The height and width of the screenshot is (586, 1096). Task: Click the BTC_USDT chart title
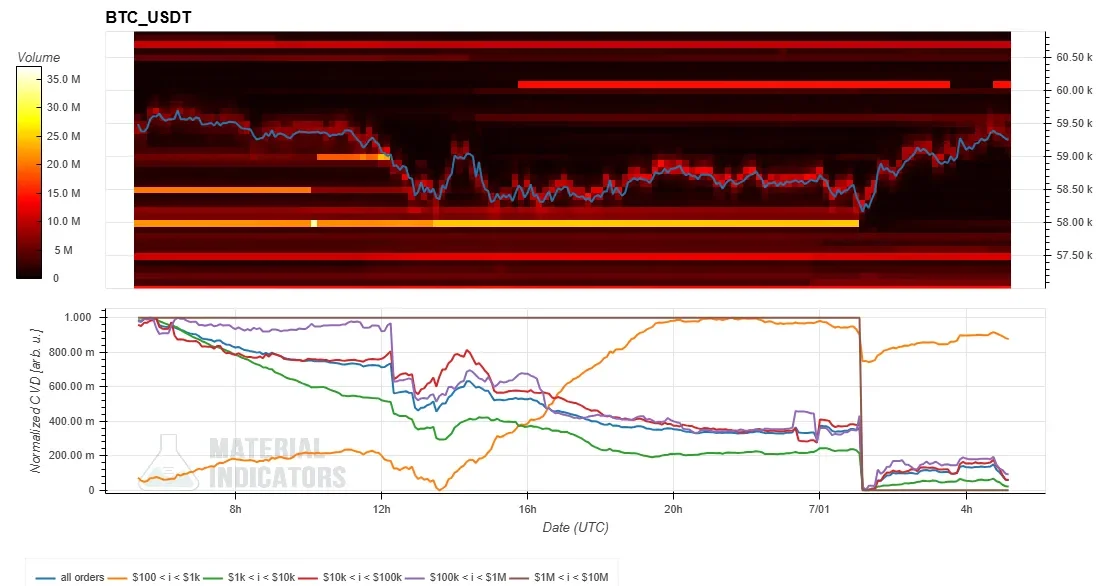click(x=148, y=17)
